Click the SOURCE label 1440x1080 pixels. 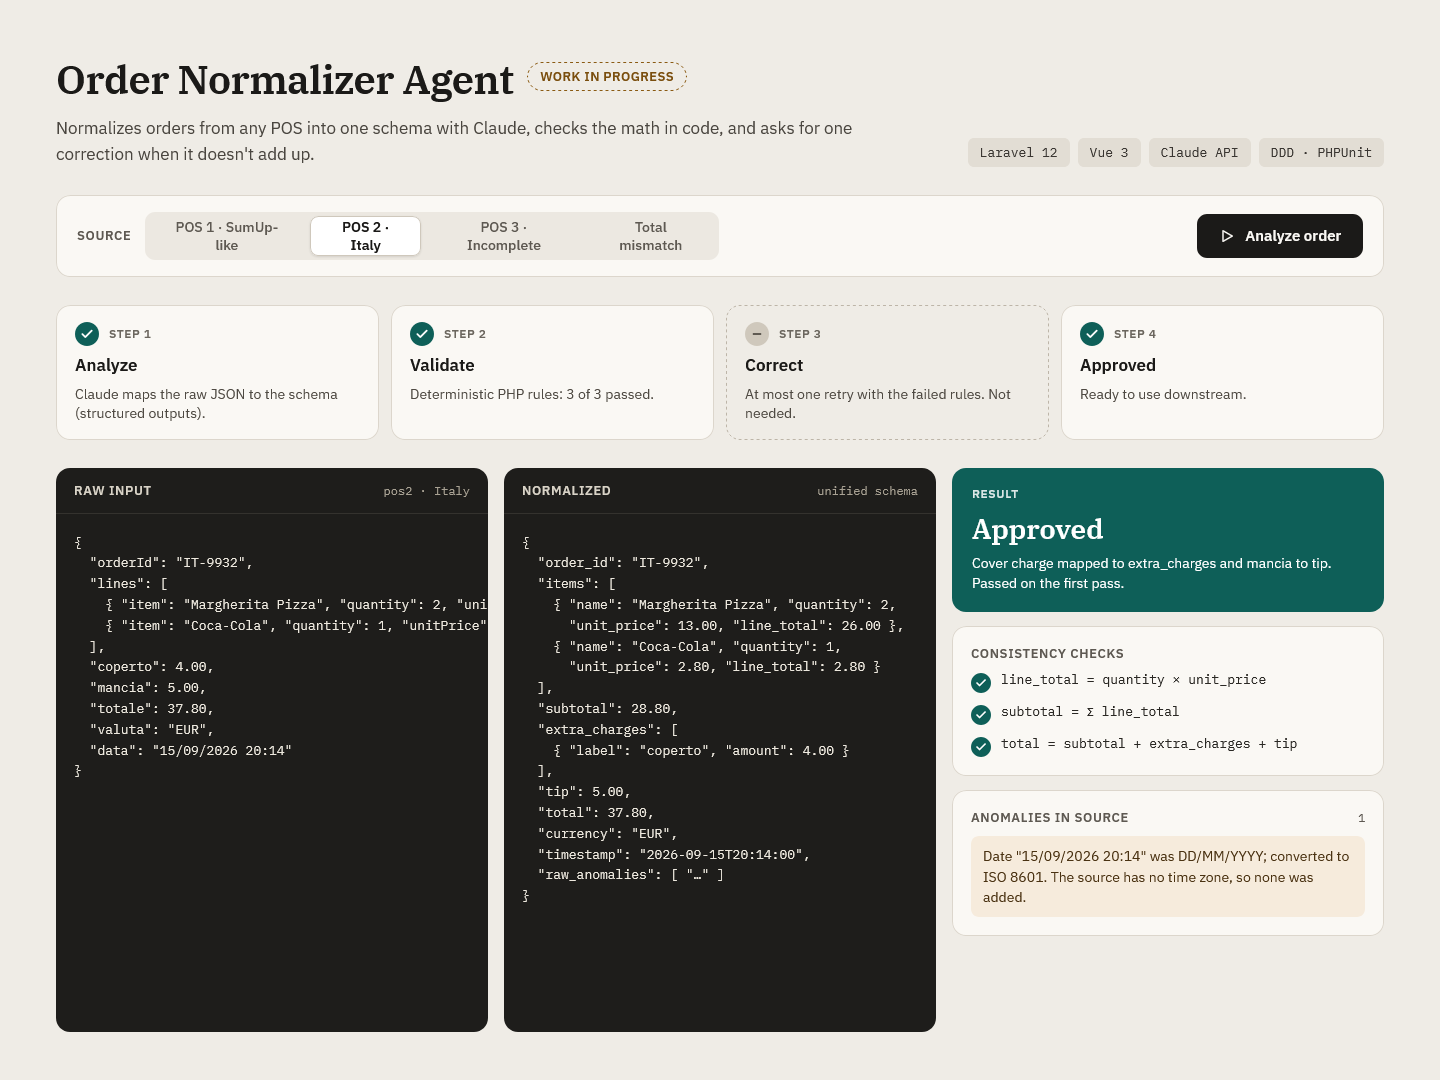104,236
